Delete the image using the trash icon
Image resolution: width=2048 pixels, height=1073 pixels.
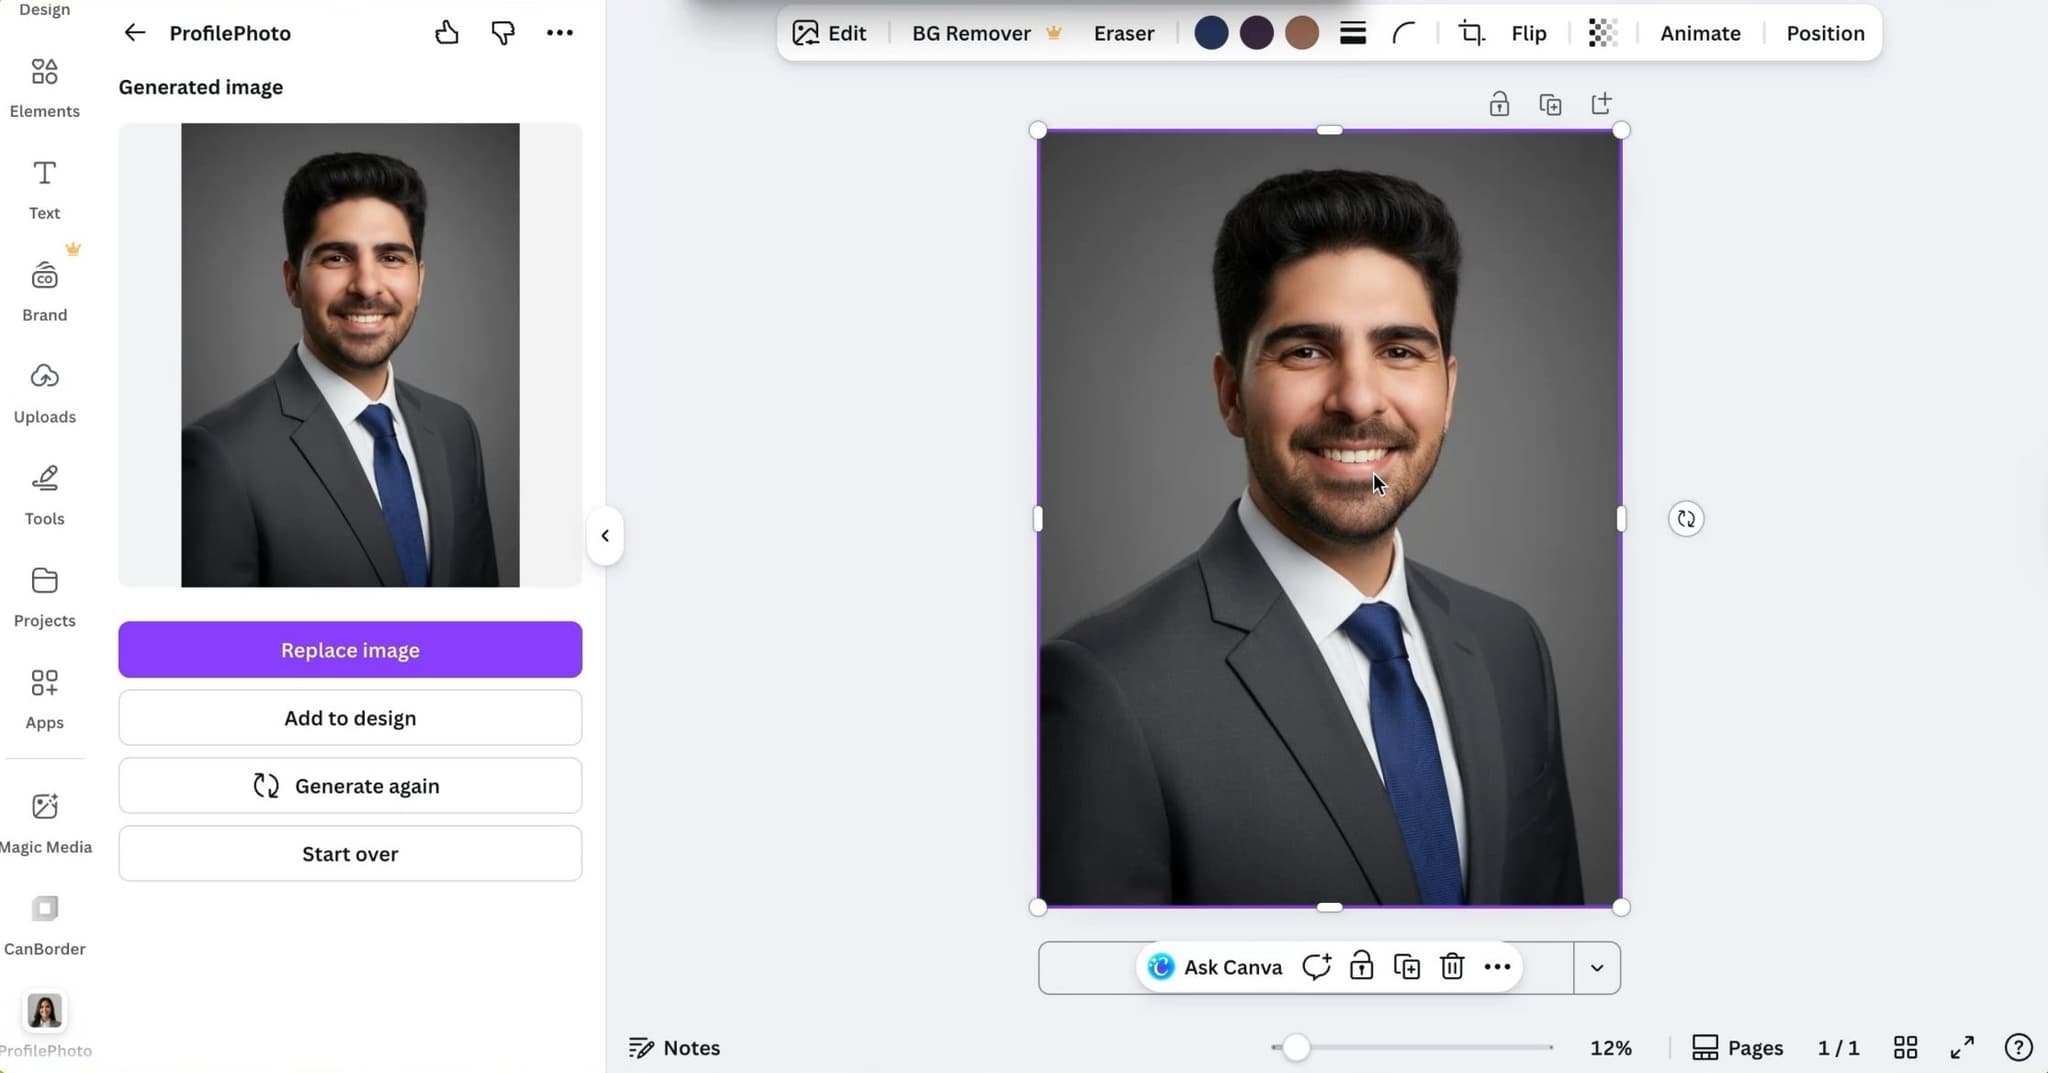[1452, 967]
